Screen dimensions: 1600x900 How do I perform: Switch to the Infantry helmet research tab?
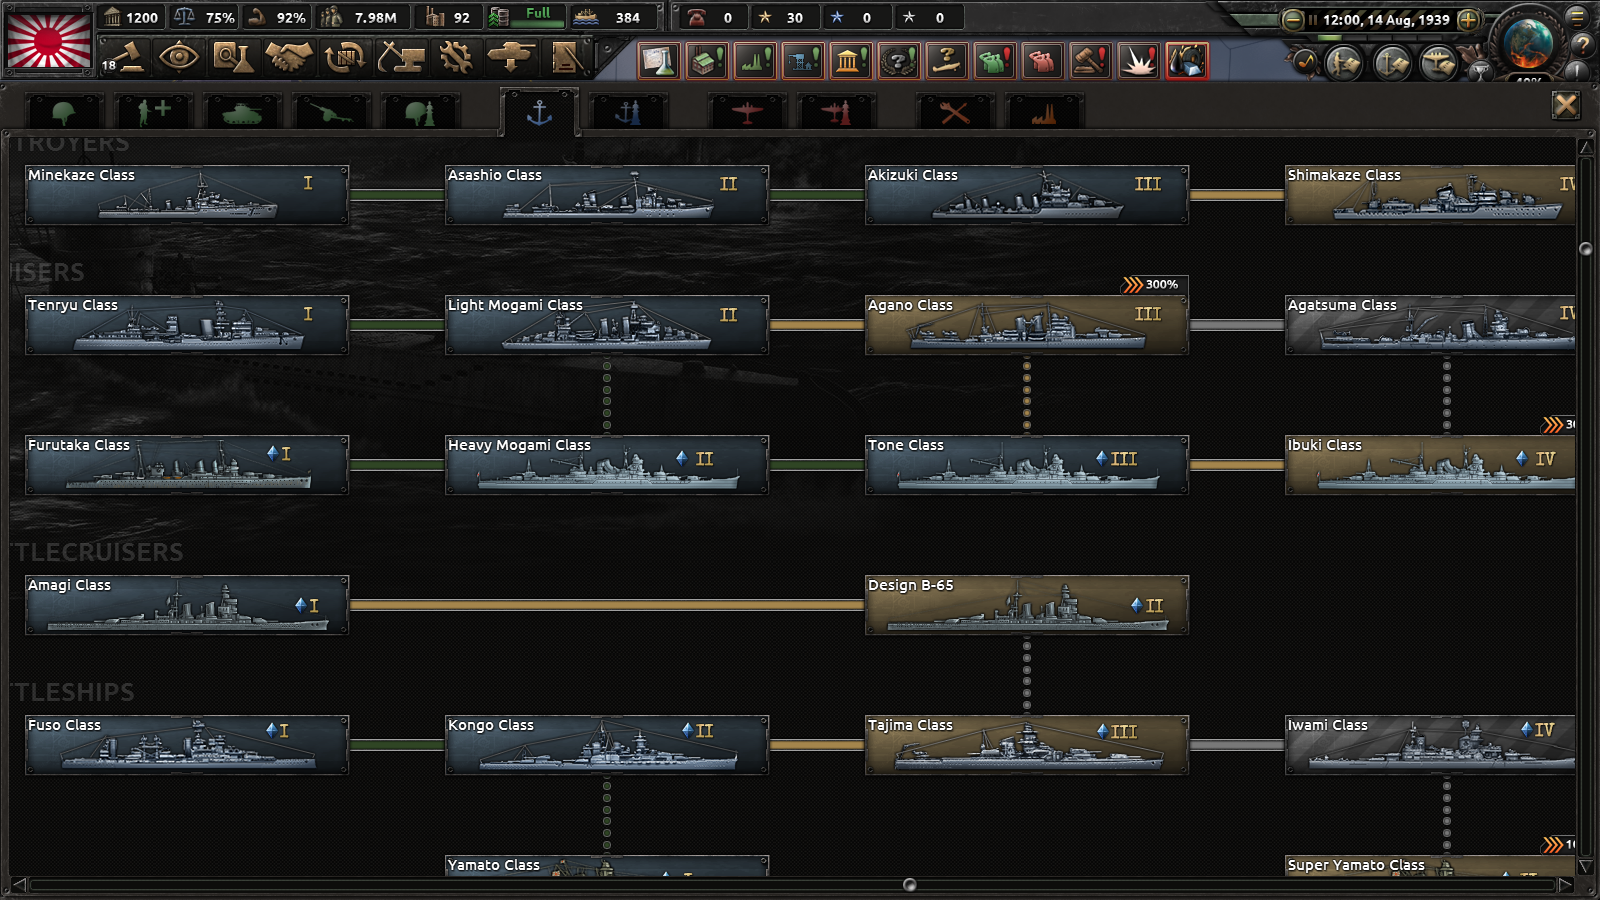[64, 112]
